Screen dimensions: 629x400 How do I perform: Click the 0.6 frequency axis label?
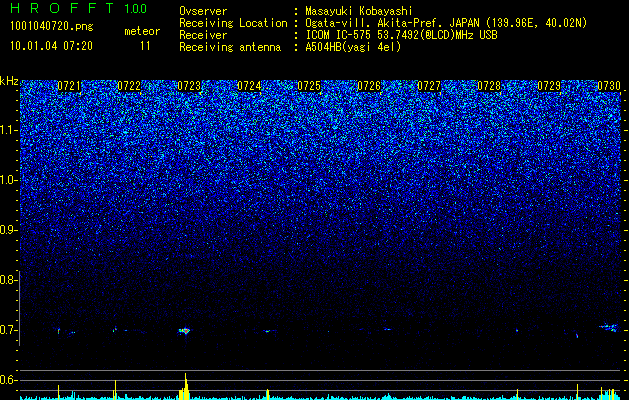tap(8, 380)
